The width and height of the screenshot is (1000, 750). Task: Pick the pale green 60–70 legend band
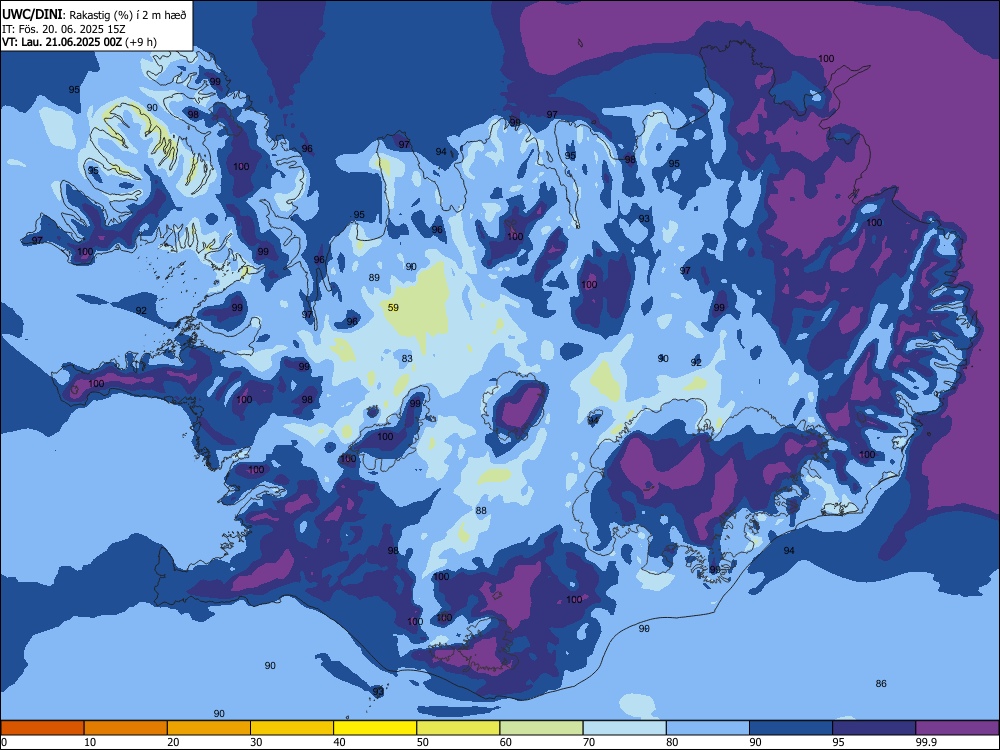tap(541, 728)
